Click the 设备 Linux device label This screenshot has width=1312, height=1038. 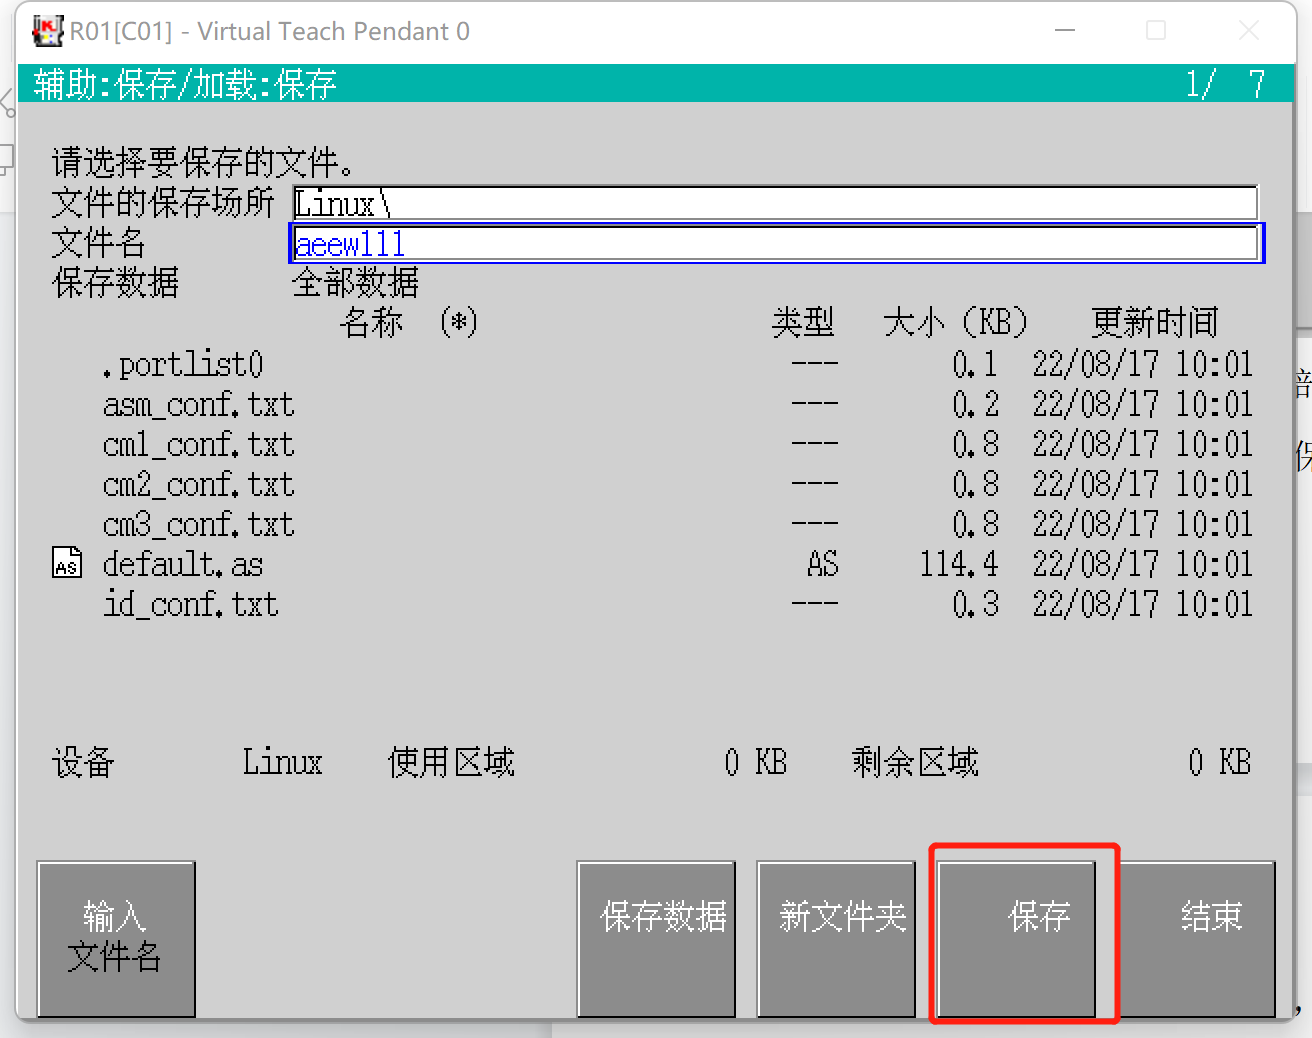point(187,762)
